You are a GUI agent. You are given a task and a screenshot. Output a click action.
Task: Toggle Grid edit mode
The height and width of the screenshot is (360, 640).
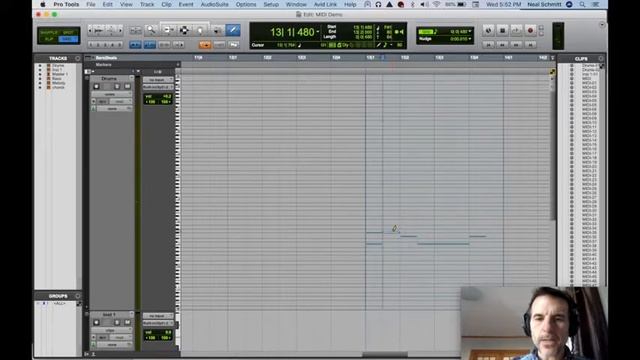[68, 39]
